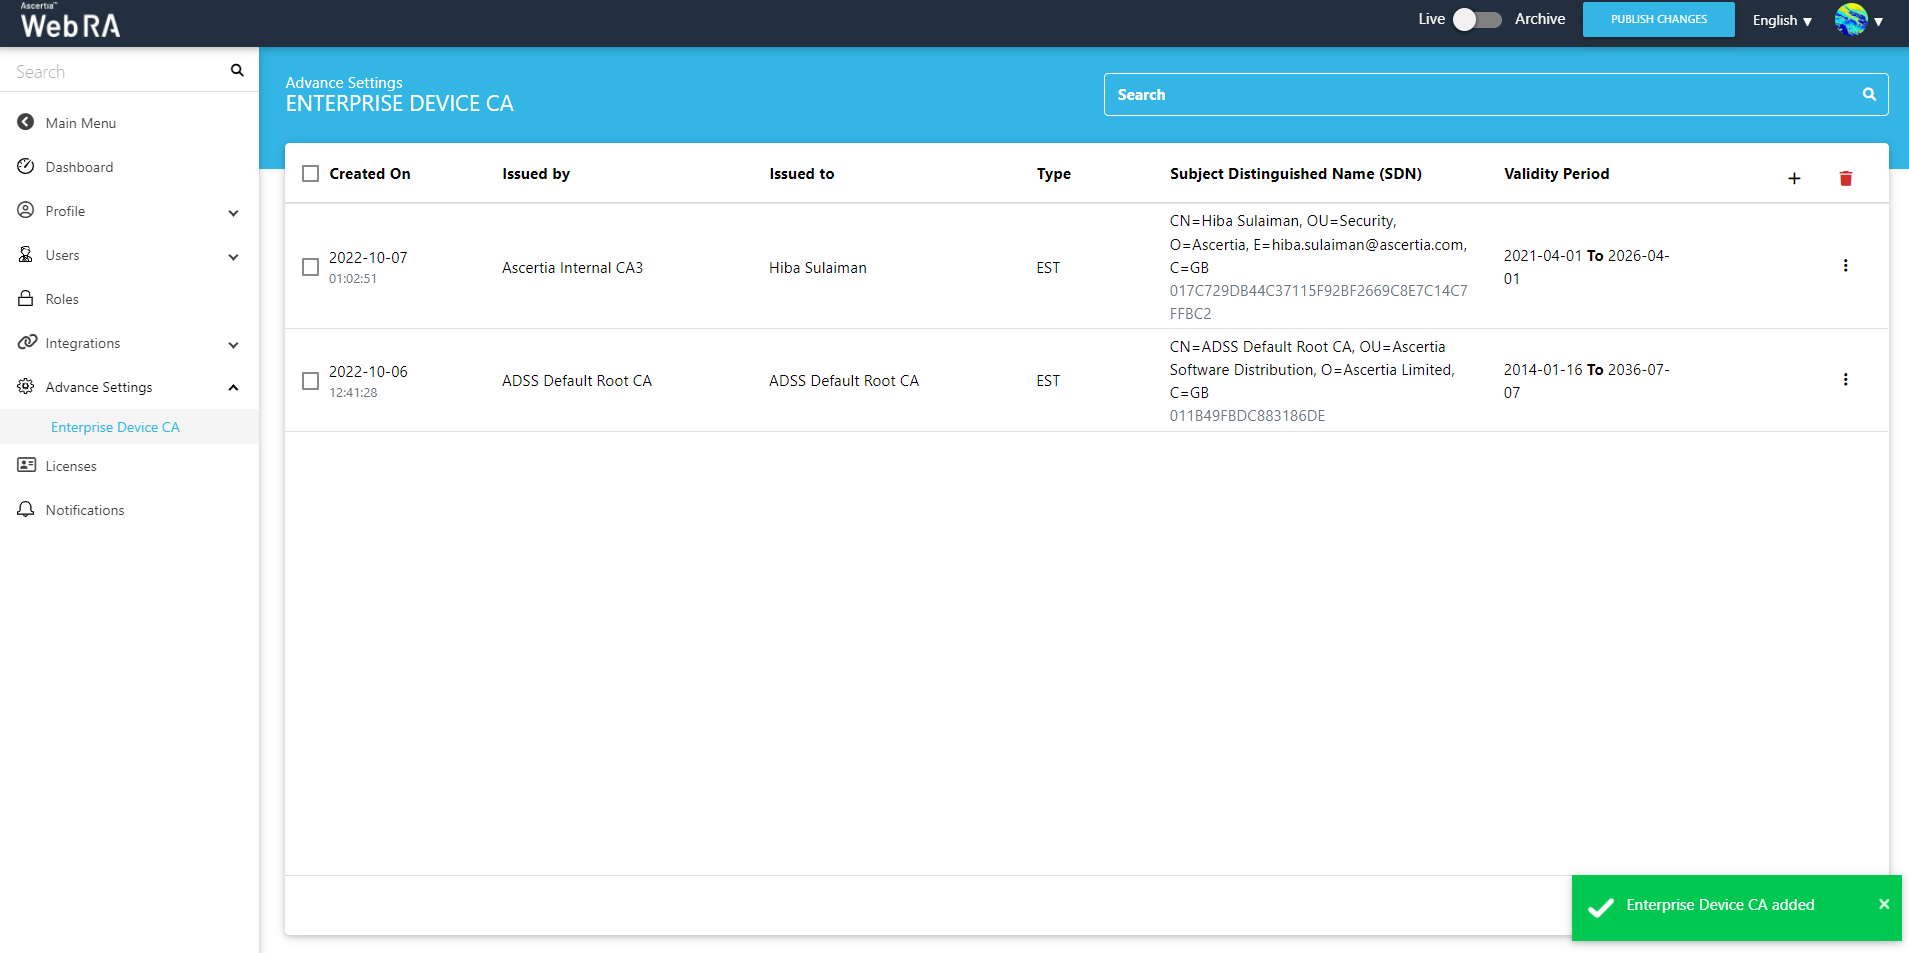The width and height of the screenshot is (1909, 953).
Task: Click the magnifier icon in blue search bar
Action: [1868, 95]
